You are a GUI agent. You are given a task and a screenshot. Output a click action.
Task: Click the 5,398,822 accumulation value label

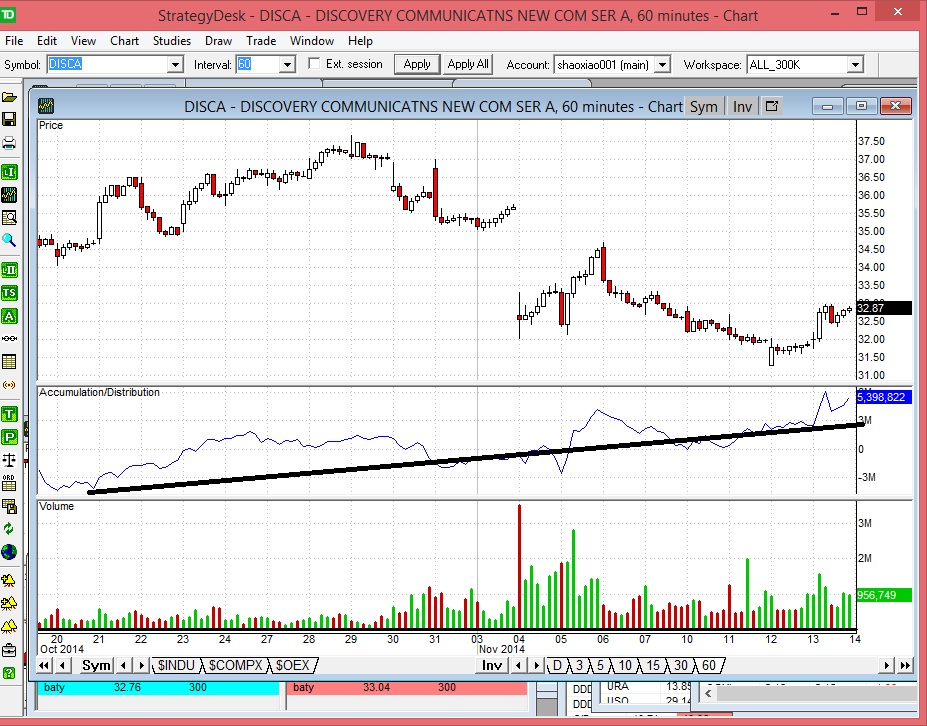point(884,397)
